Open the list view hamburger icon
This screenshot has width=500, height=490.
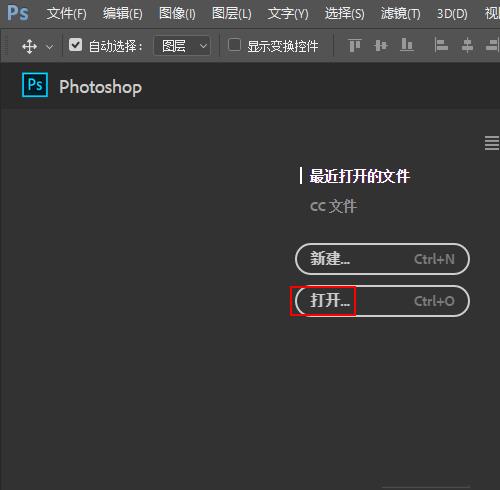point(492,143)
